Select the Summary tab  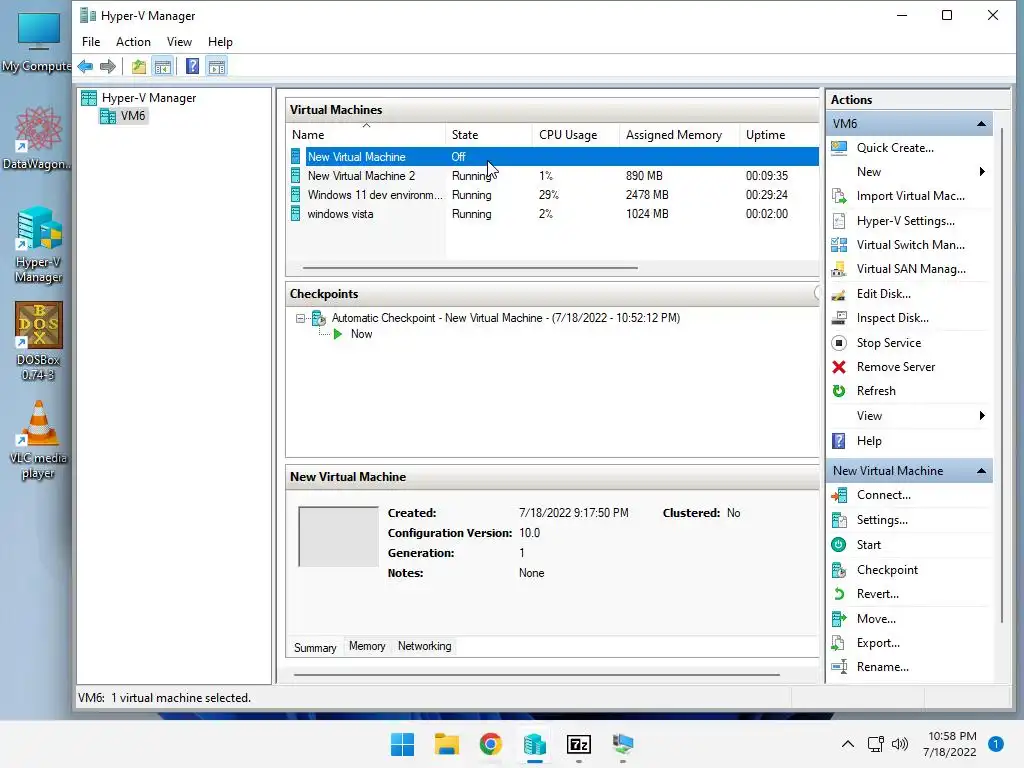[x=315, y=647]
